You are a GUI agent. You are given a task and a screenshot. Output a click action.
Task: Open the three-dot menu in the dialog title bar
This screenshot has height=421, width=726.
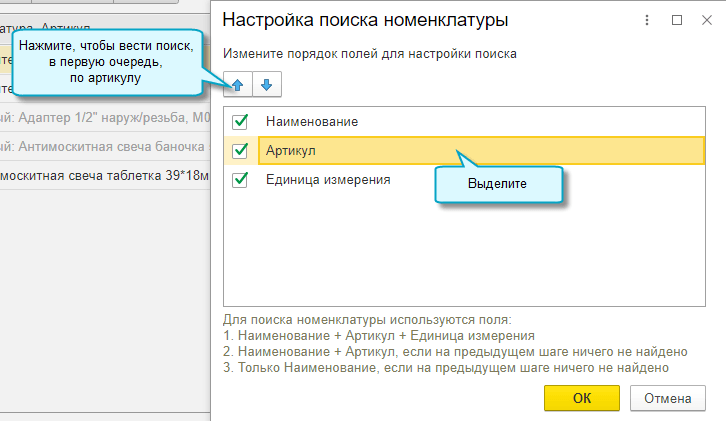(x=648, y=20)
